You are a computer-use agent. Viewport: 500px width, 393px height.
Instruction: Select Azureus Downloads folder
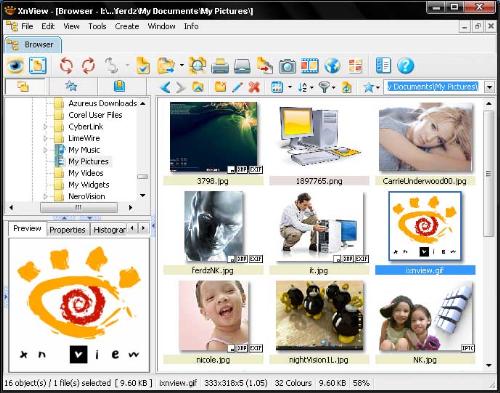click(x=103, y=103)
